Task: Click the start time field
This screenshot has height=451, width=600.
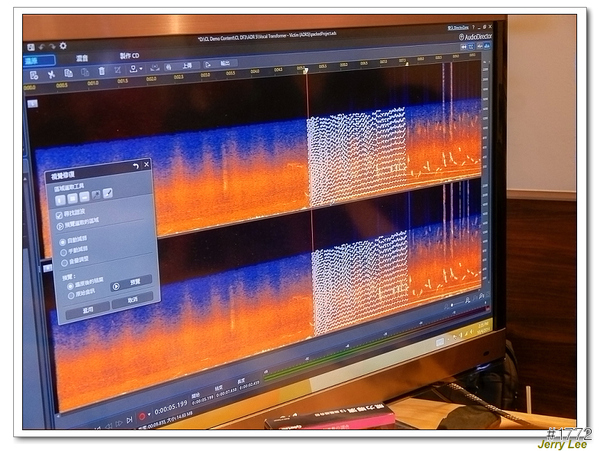Action: [x=202, y=399]
